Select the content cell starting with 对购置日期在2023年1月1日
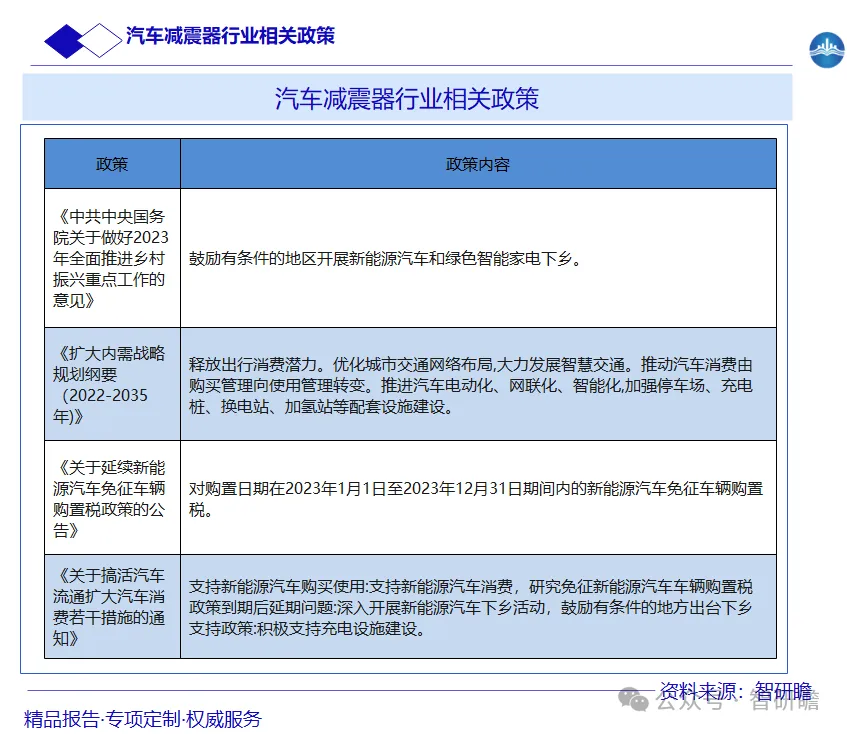The image size is (847, 734). pos(478,498)
